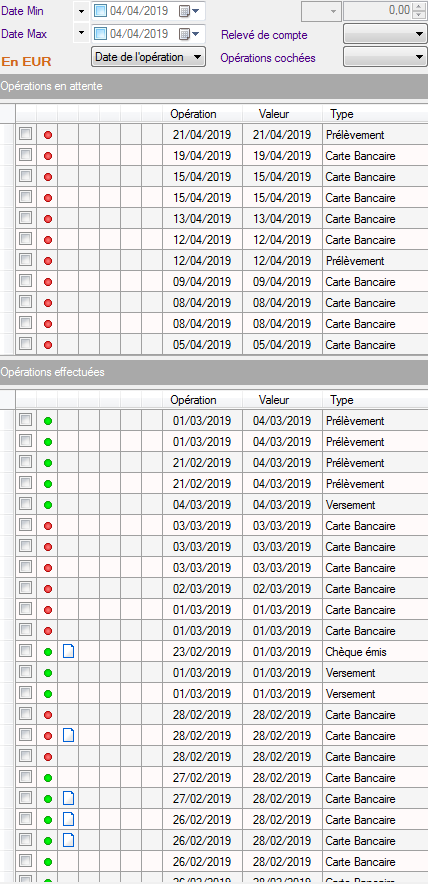Open the Date Min calendar picker icon

(186, 11)
